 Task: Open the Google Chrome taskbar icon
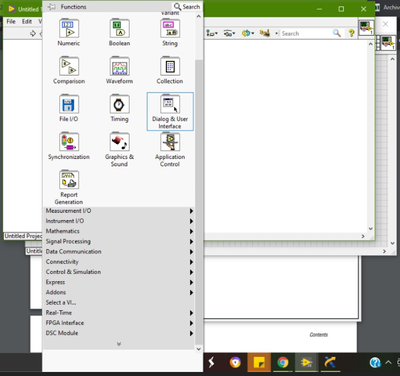click(x=283, y=362)
